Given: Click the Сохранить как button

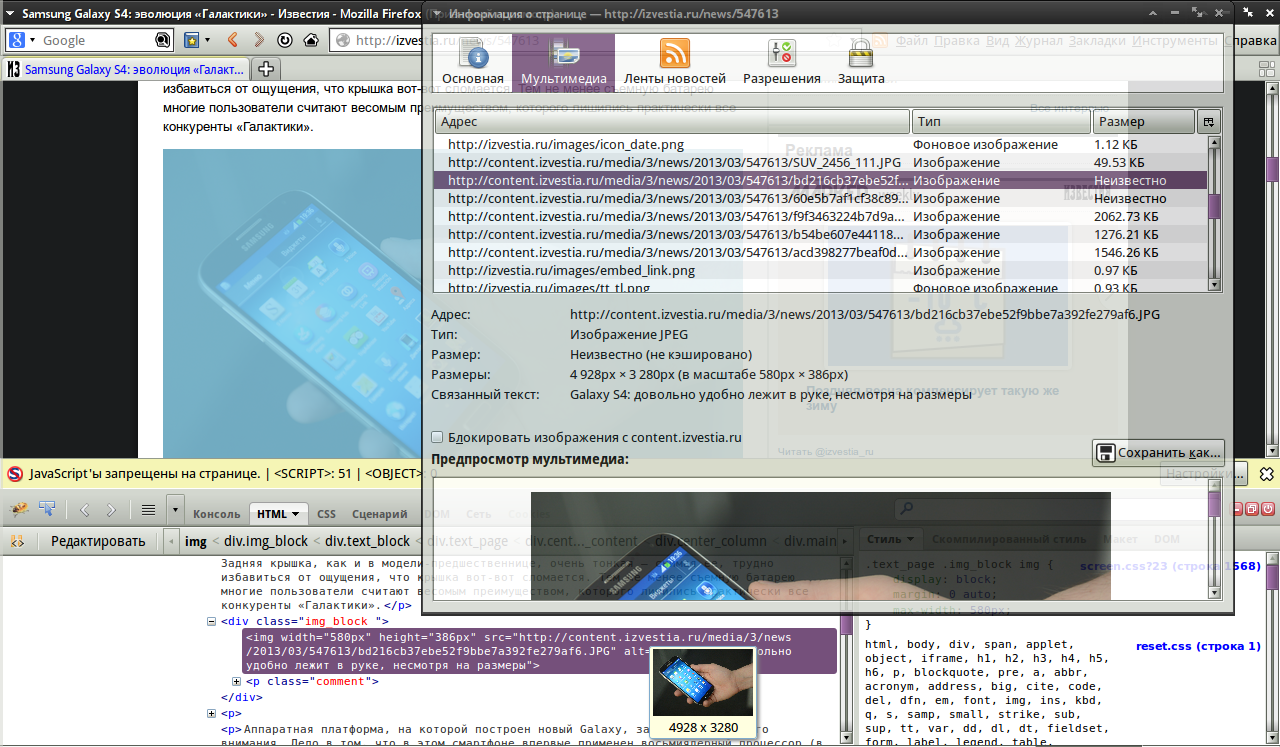Looking at the screenshot, I should [1158, 453].
